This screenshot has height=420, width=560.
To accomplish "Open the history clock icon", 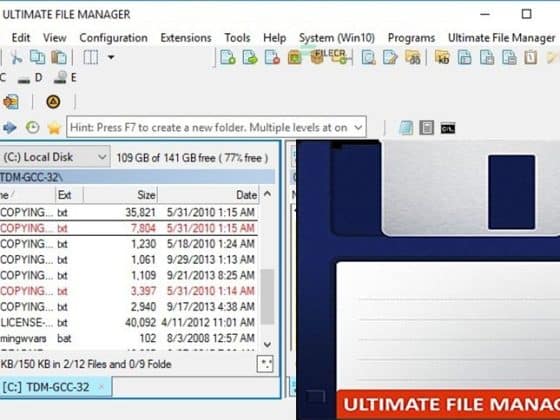I will [32, 128].
